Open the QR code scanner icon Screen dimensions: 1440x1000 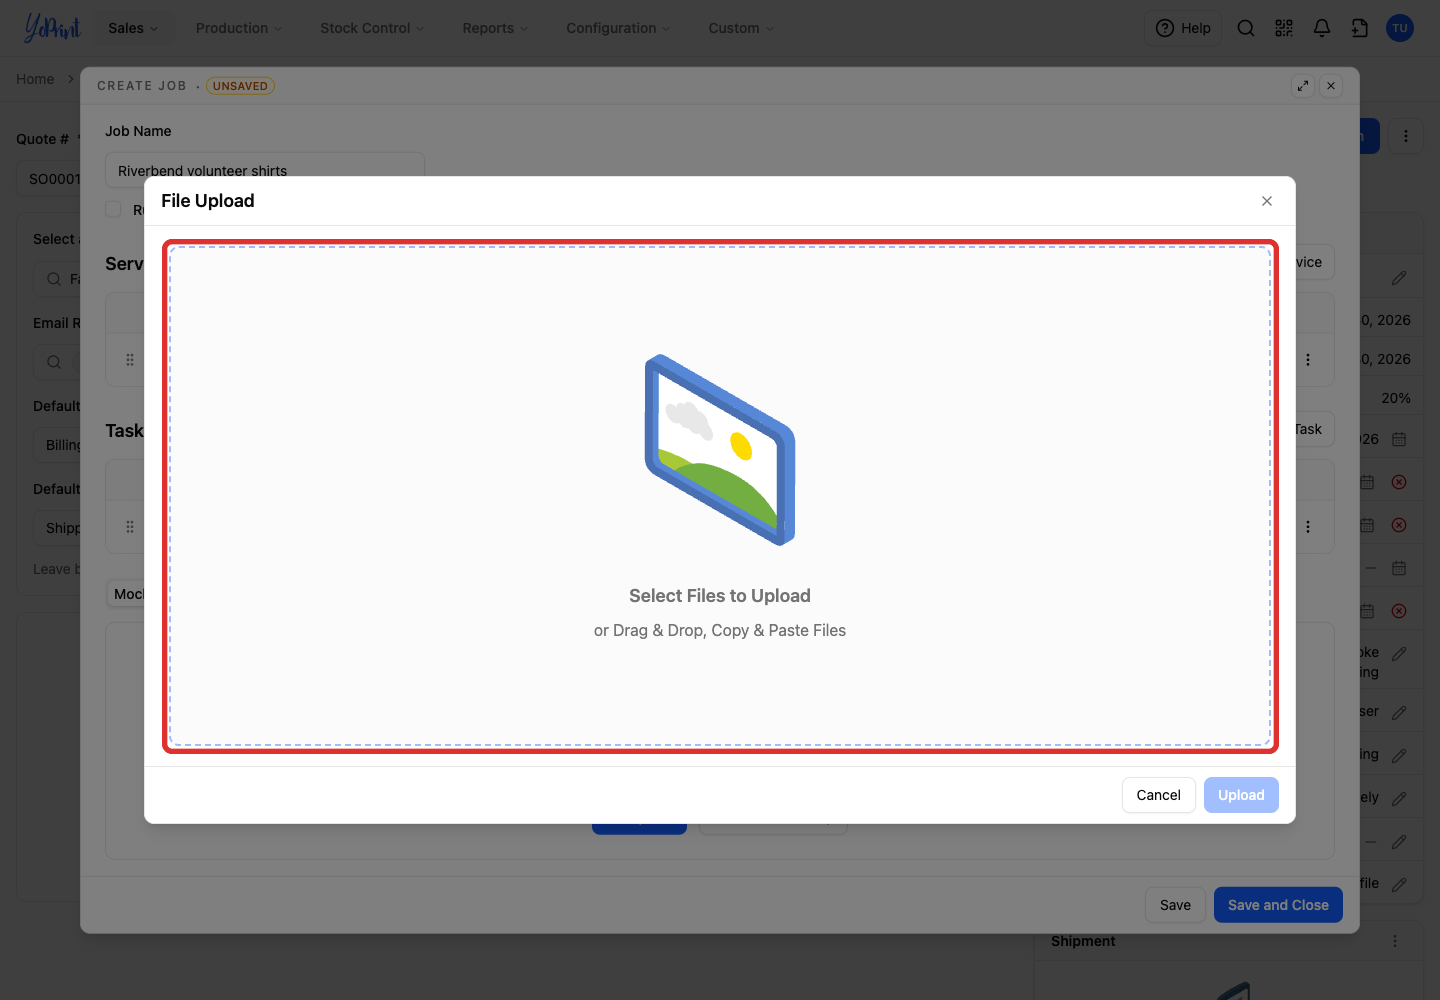click(1284, 28)
